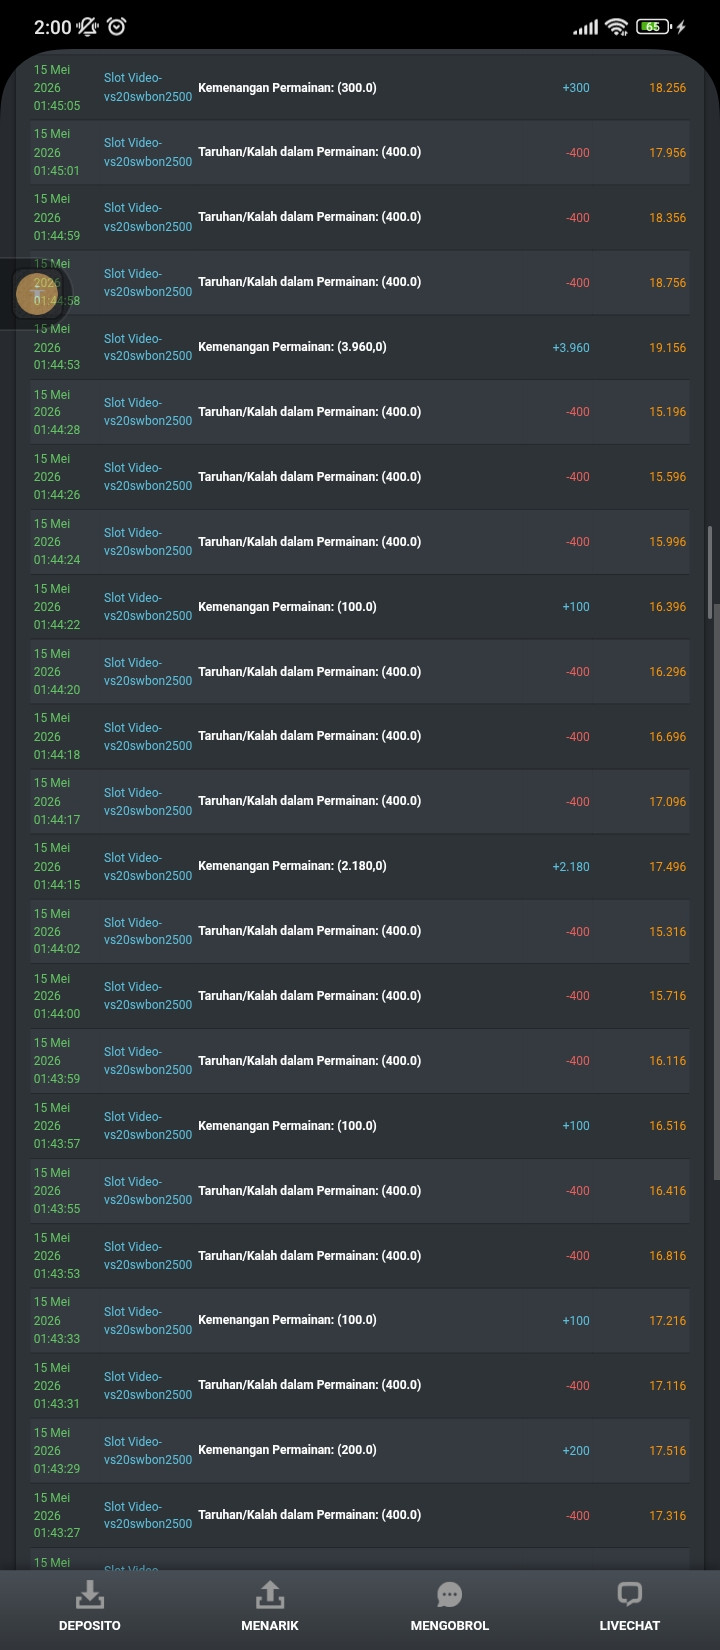Tap the Wi-Fi status bar icon
720x1650 pixels.
(617, 27)
